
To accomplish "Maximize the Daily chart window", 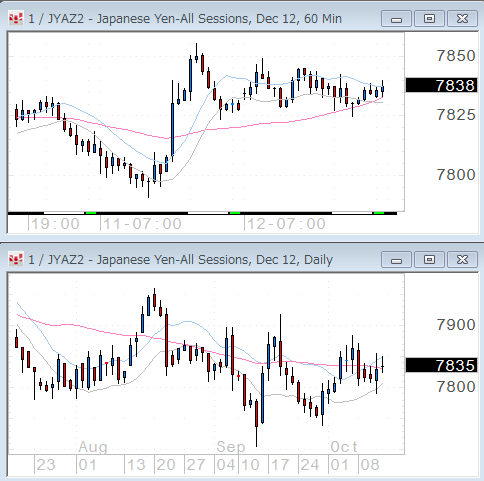I will (x=429, y=260).
